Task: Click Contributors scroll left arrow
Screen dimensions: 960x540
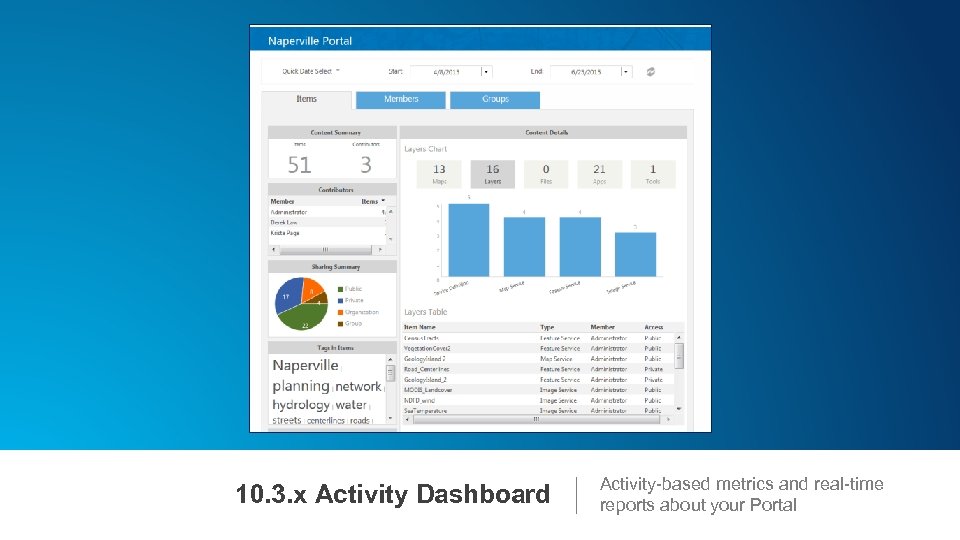Action: 274,250
